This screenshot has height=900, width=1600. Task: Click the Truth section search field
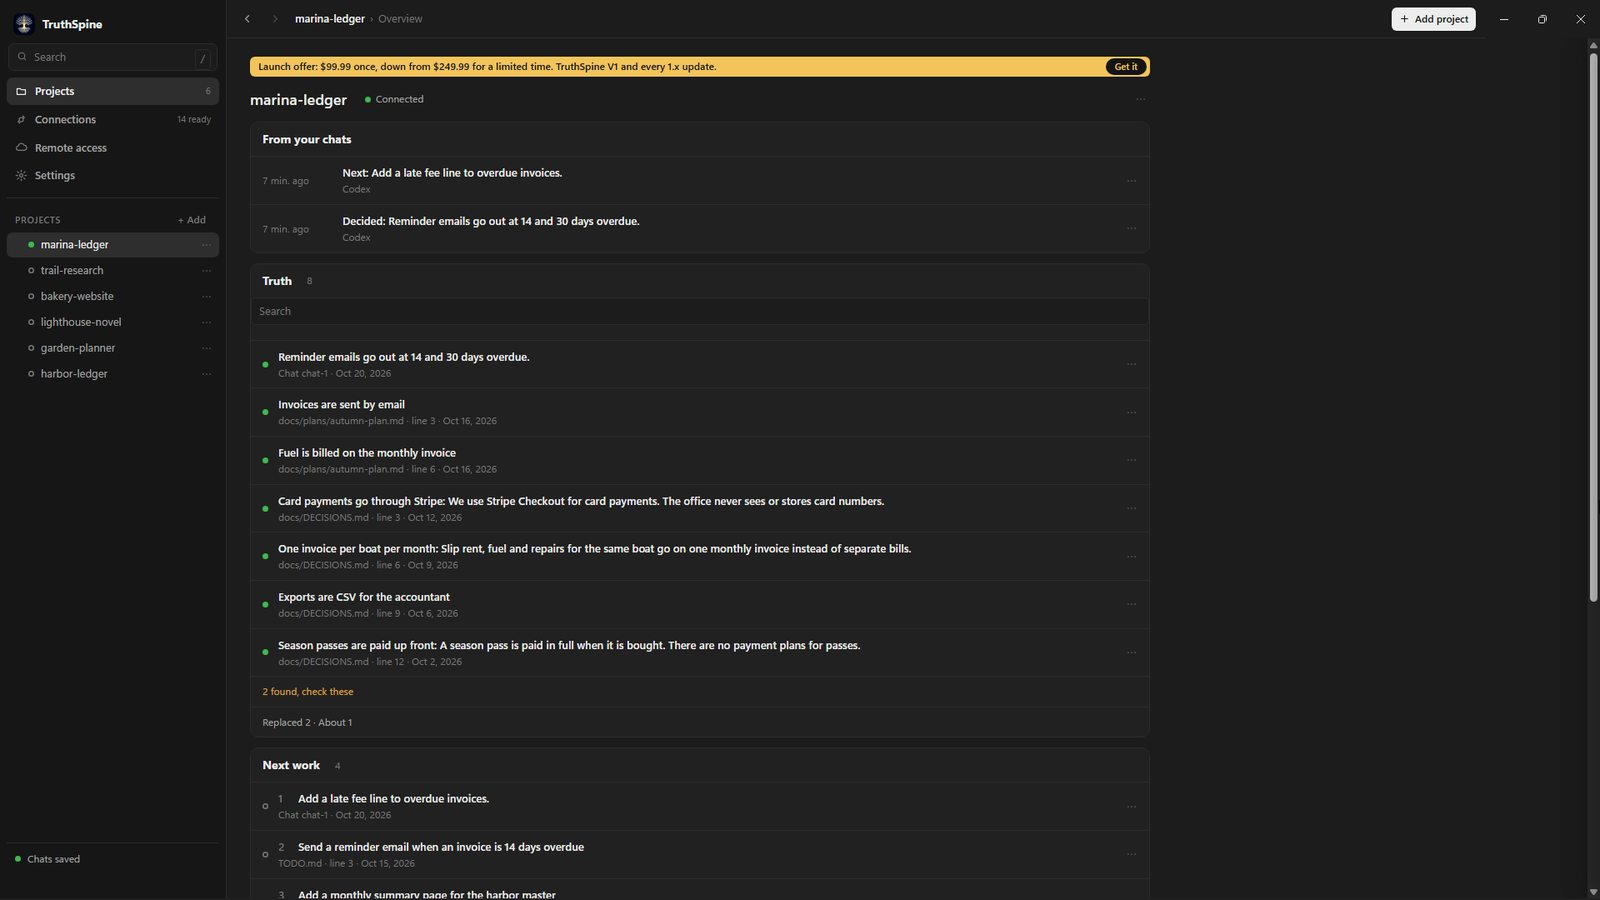[x=700, y=311]
